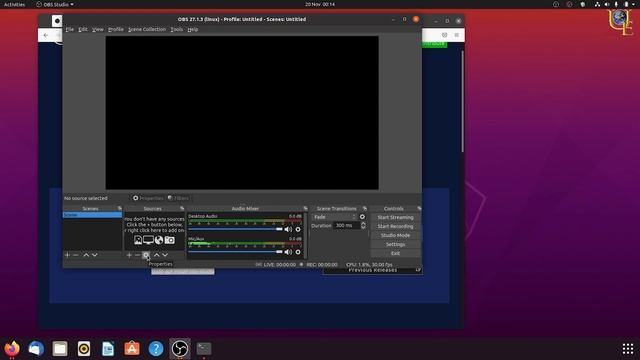Open the Fade transition dropdown
Image resolution: width=640 pixels, height=360 pixels.
(334, 217)
